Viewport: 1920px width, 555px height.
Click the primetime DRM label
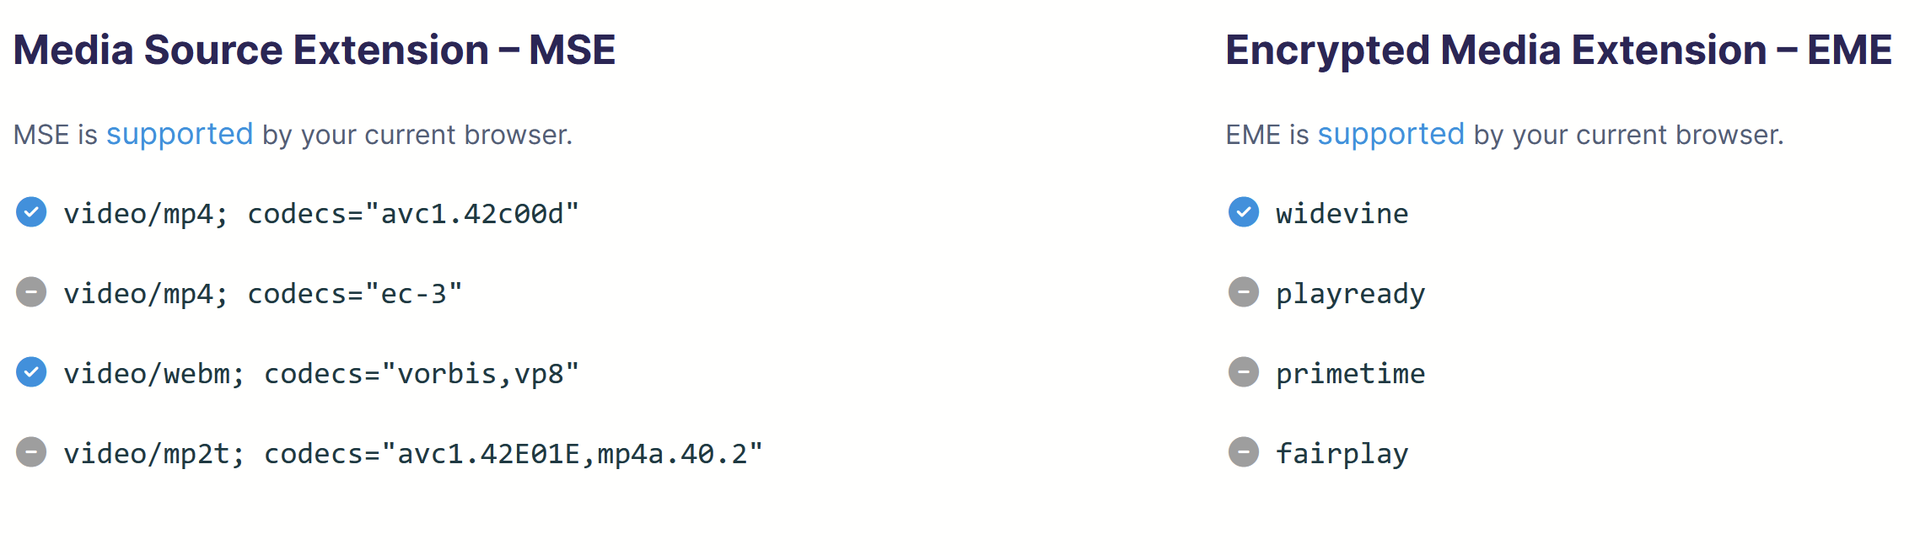pos(1350,374)
